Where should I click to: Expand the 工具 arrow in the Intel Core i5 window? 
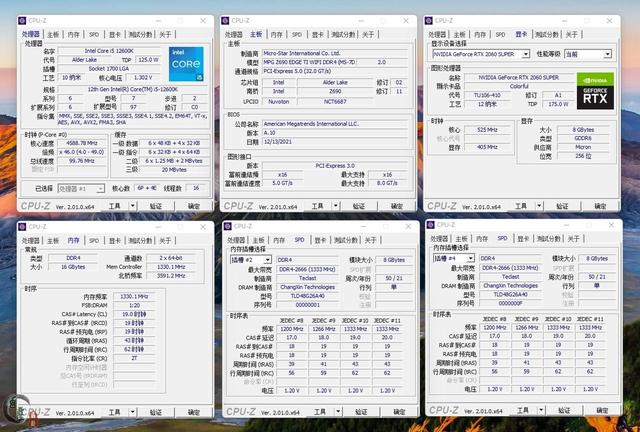tap(132, 206)
